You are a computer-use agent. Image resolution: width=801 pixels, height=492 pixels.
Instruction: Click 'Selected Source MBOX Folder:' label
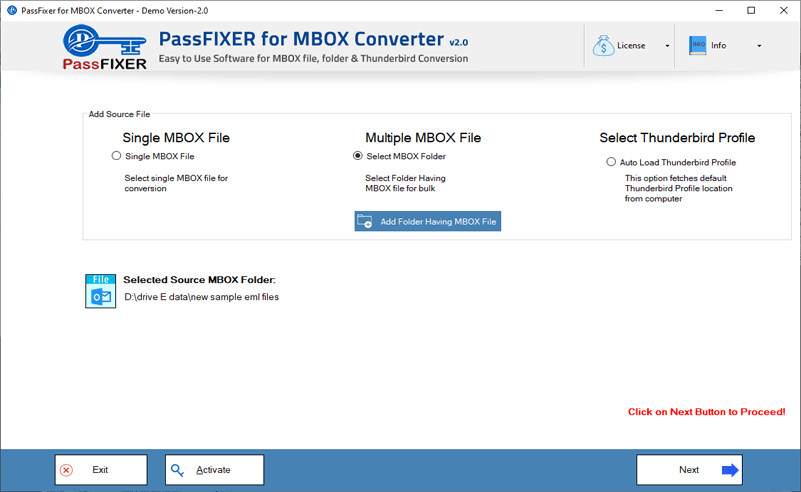click(x=199, y=279)
